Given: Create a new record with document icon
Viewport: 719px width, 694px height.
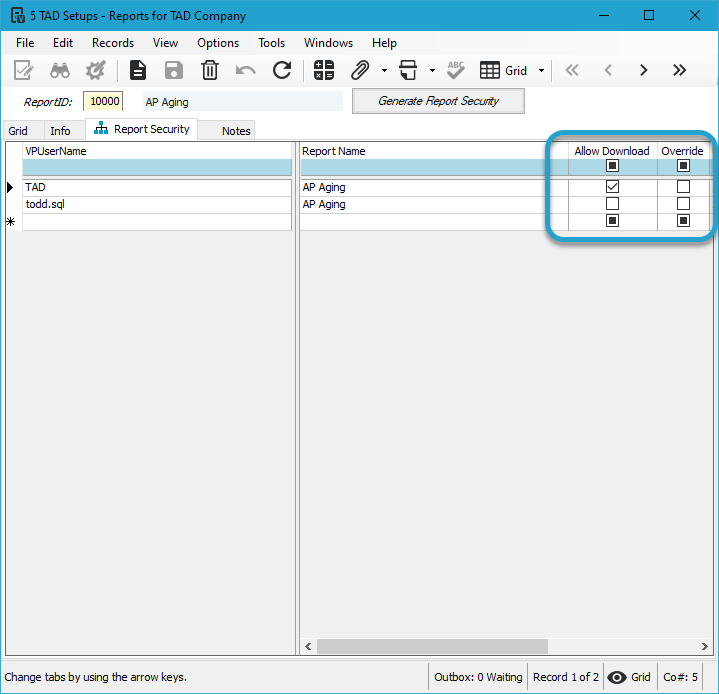Looking at the screenshot, I should coord(138,71).
